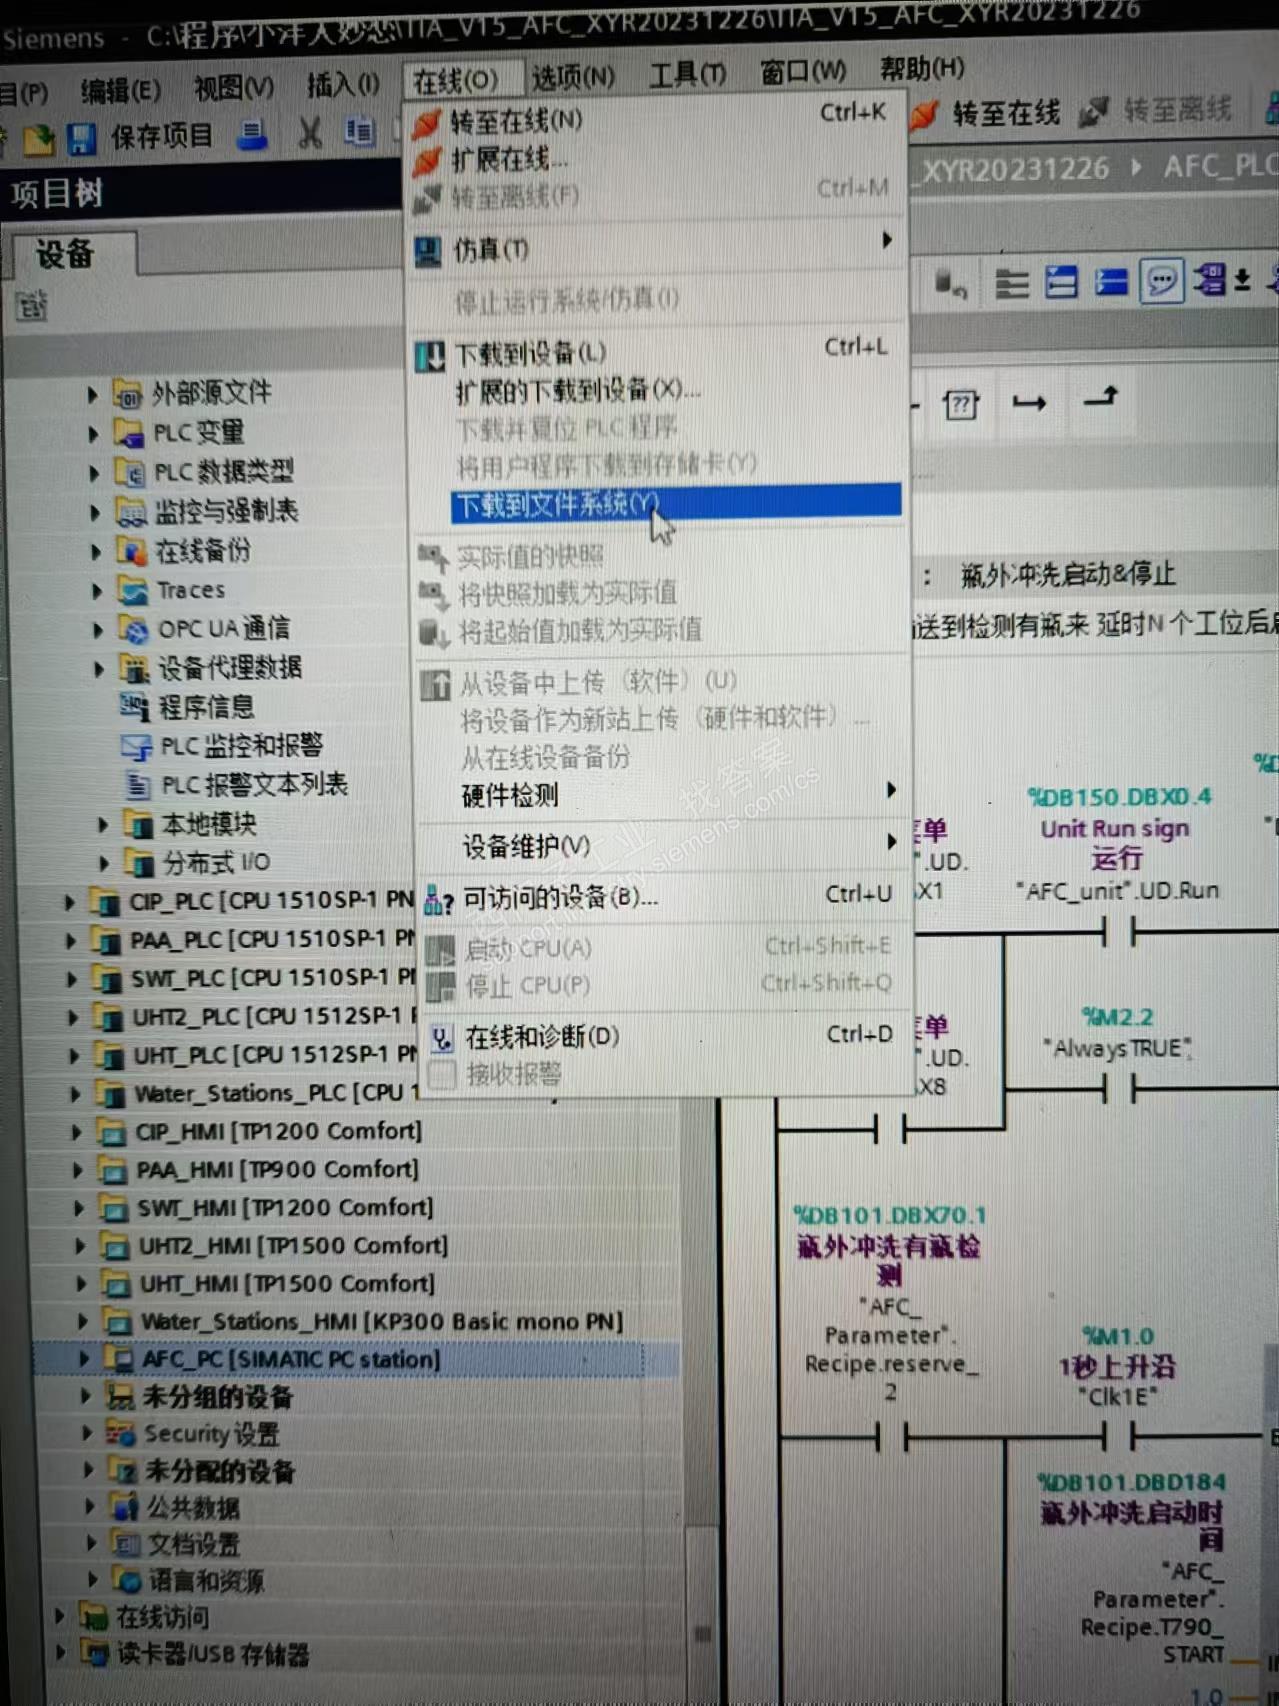Click the open project folder icon
Viewport: 1279px width, 1706px height.
(x=38, y=140)
